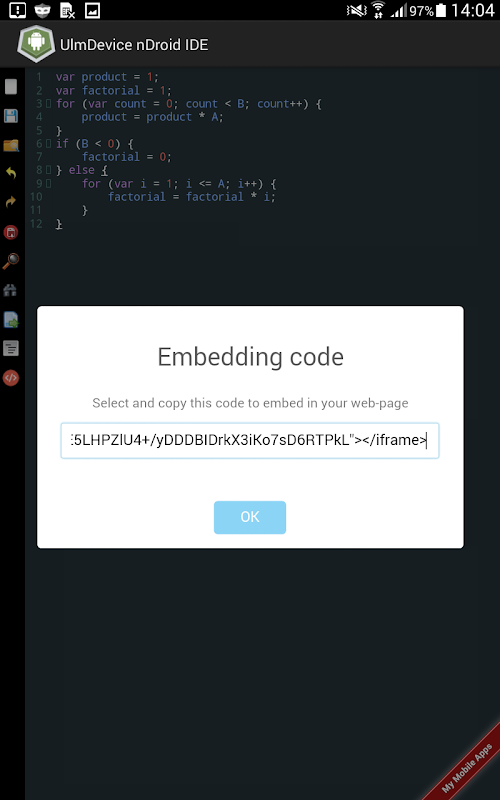Collapse inner for loop fold on line 9
Image resolution: width=500 pixels, height=800 pixels.
[x=48, y=183]
